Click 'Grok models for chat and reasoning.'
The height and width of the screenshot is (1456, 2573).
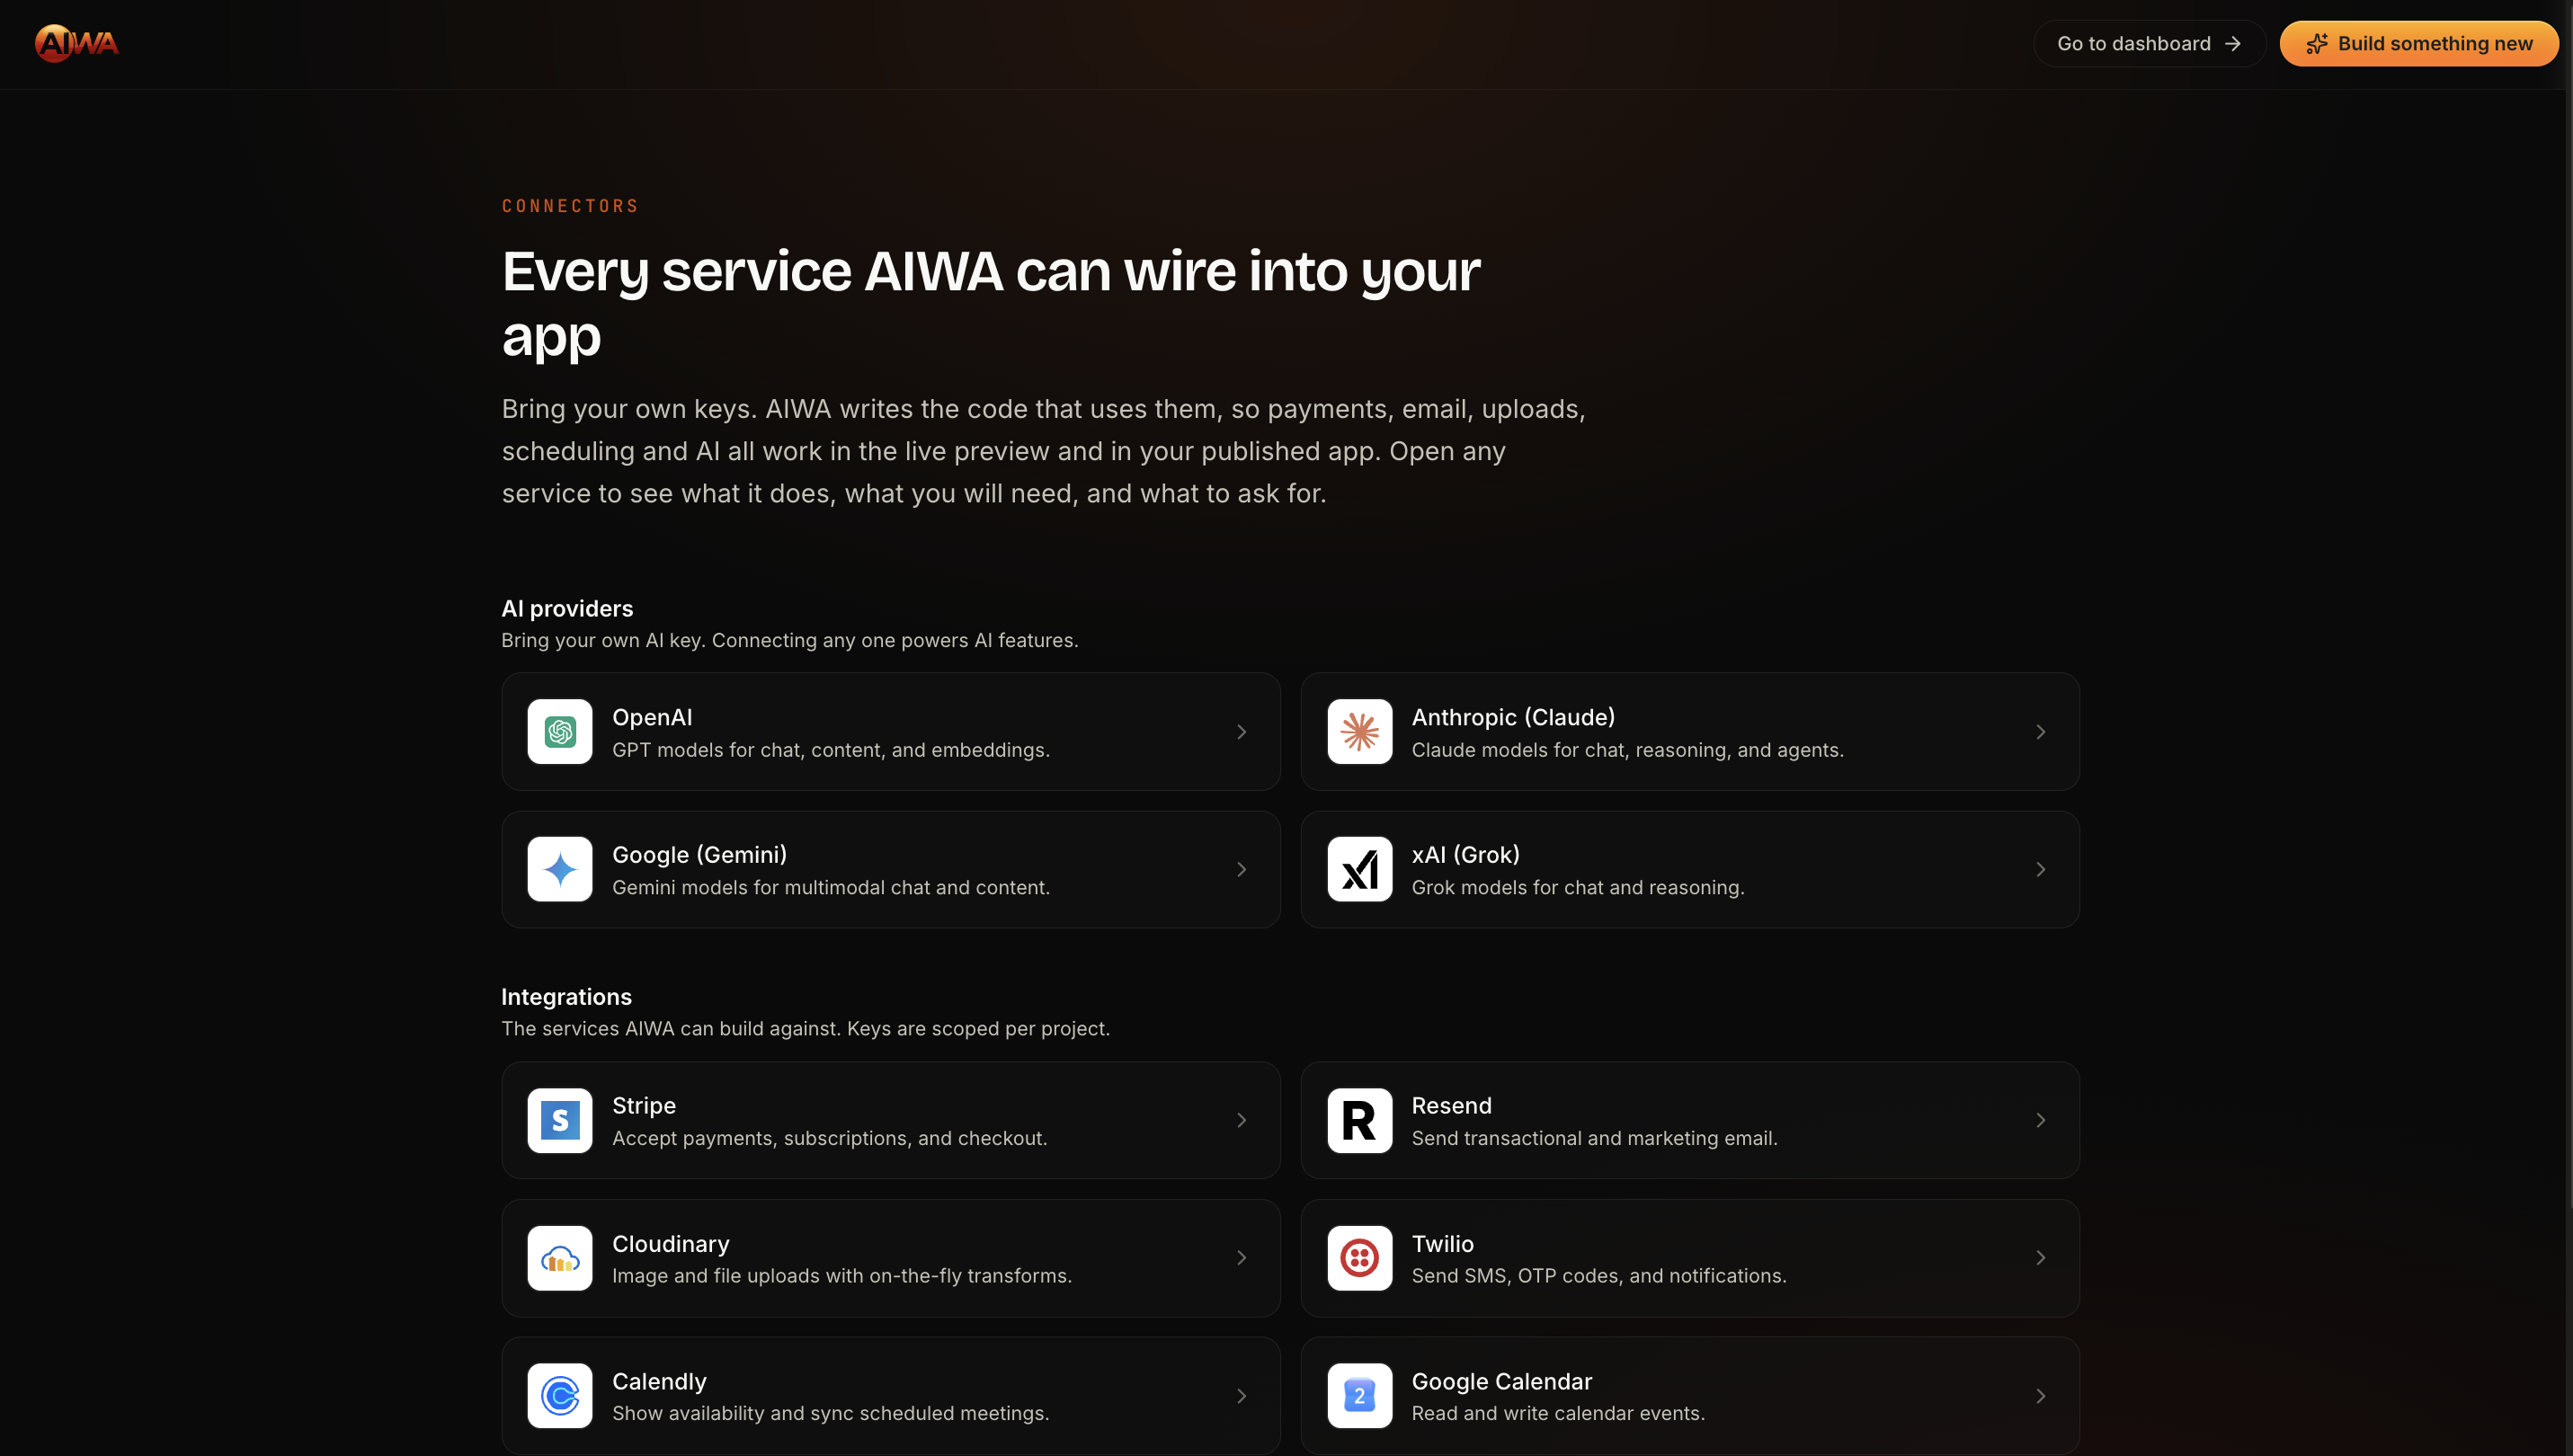[1577, 887]
